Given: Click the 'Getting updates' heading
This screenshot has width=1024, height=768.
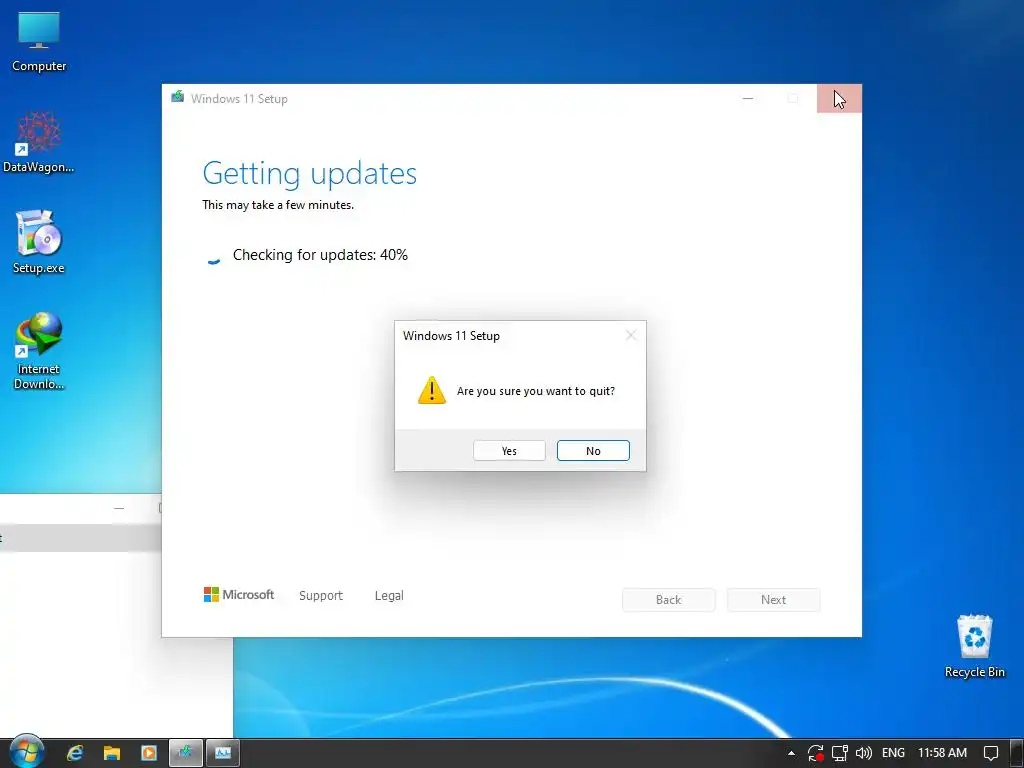Looking at the screenshot, I should click(310, 174).
